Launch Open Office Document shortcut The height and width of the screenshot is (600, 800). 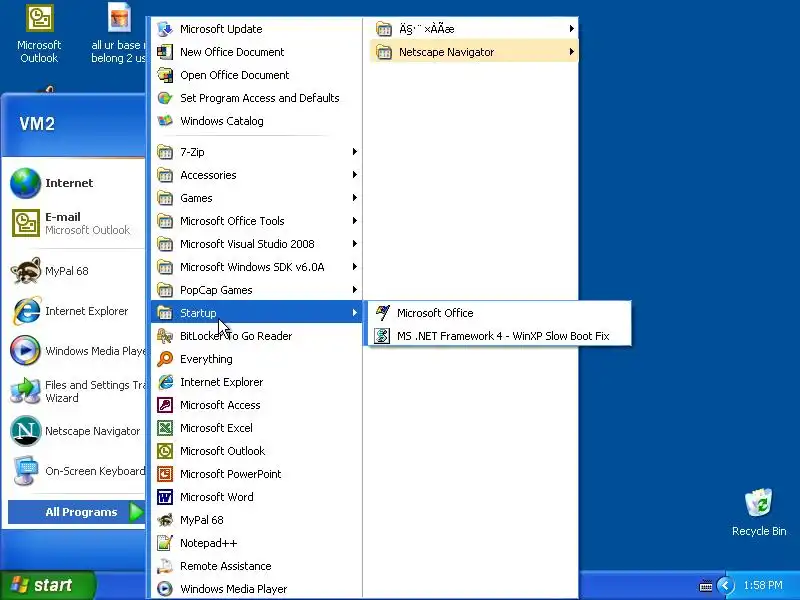[257, 75]
